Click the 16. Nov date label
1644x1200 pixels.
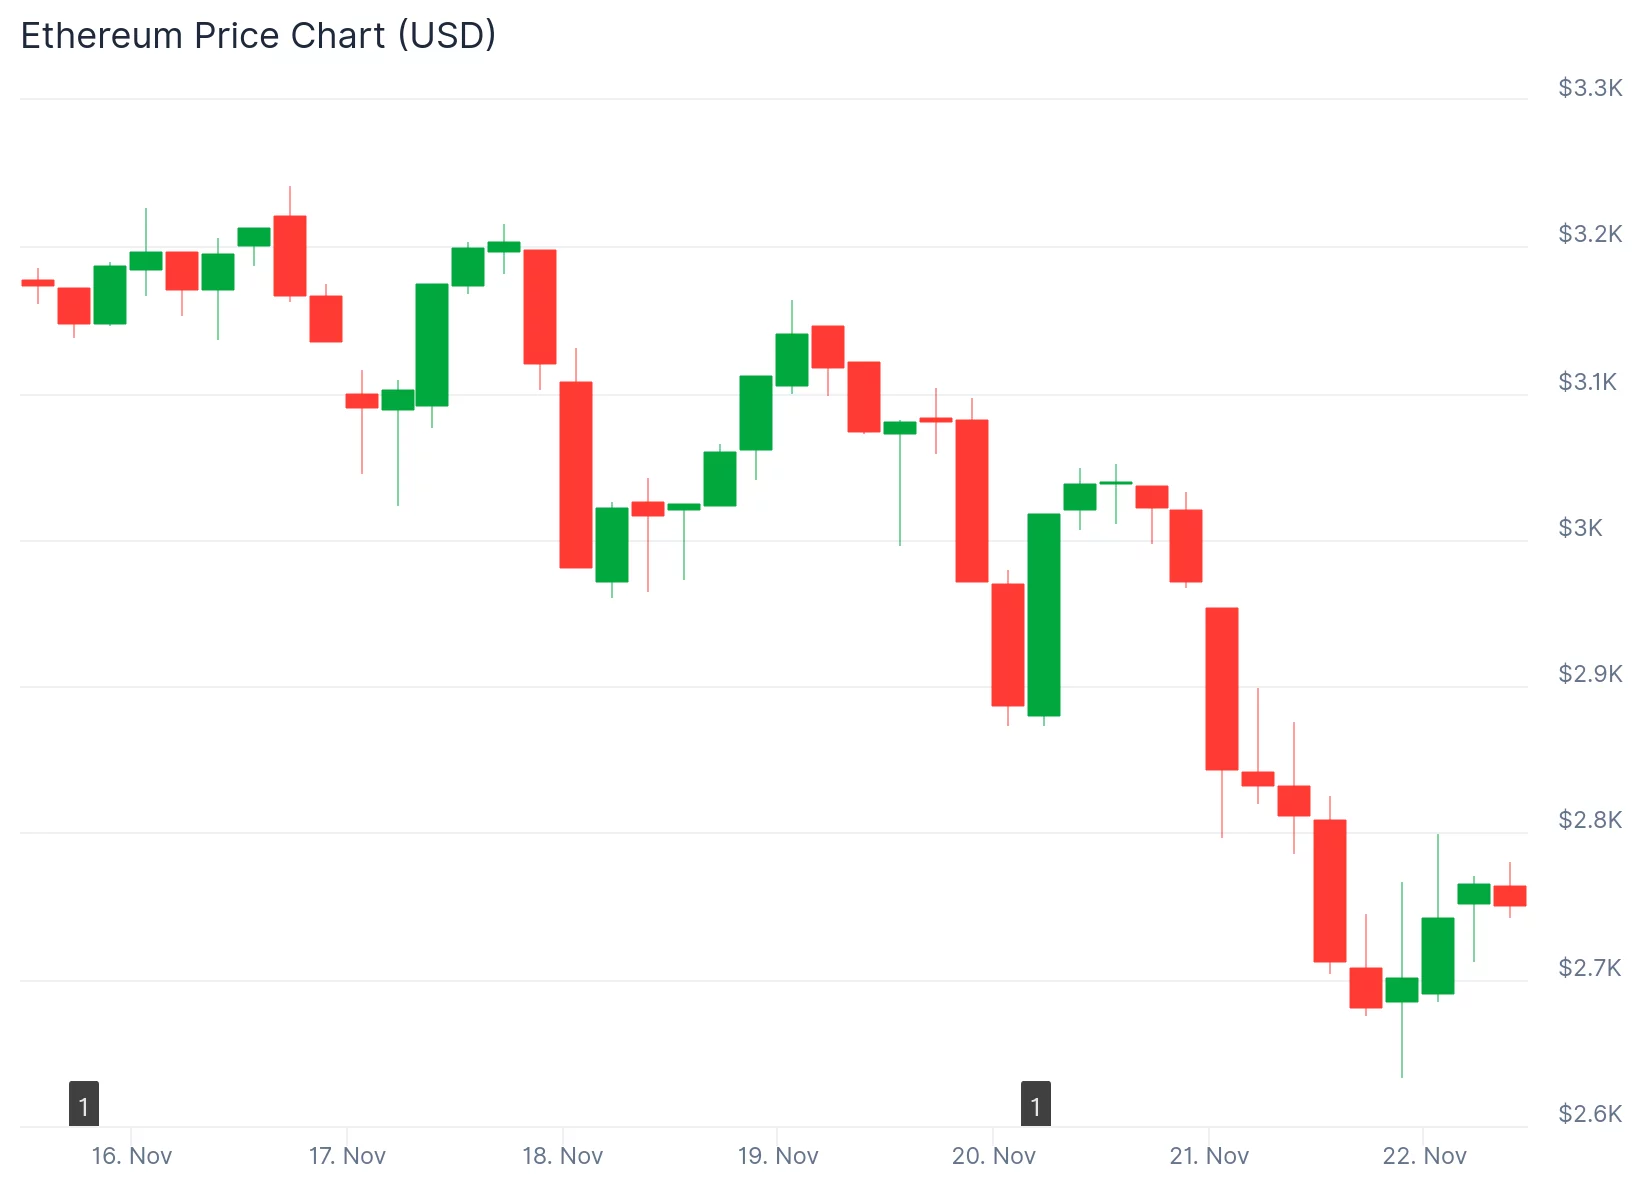tap(132, 1156)
